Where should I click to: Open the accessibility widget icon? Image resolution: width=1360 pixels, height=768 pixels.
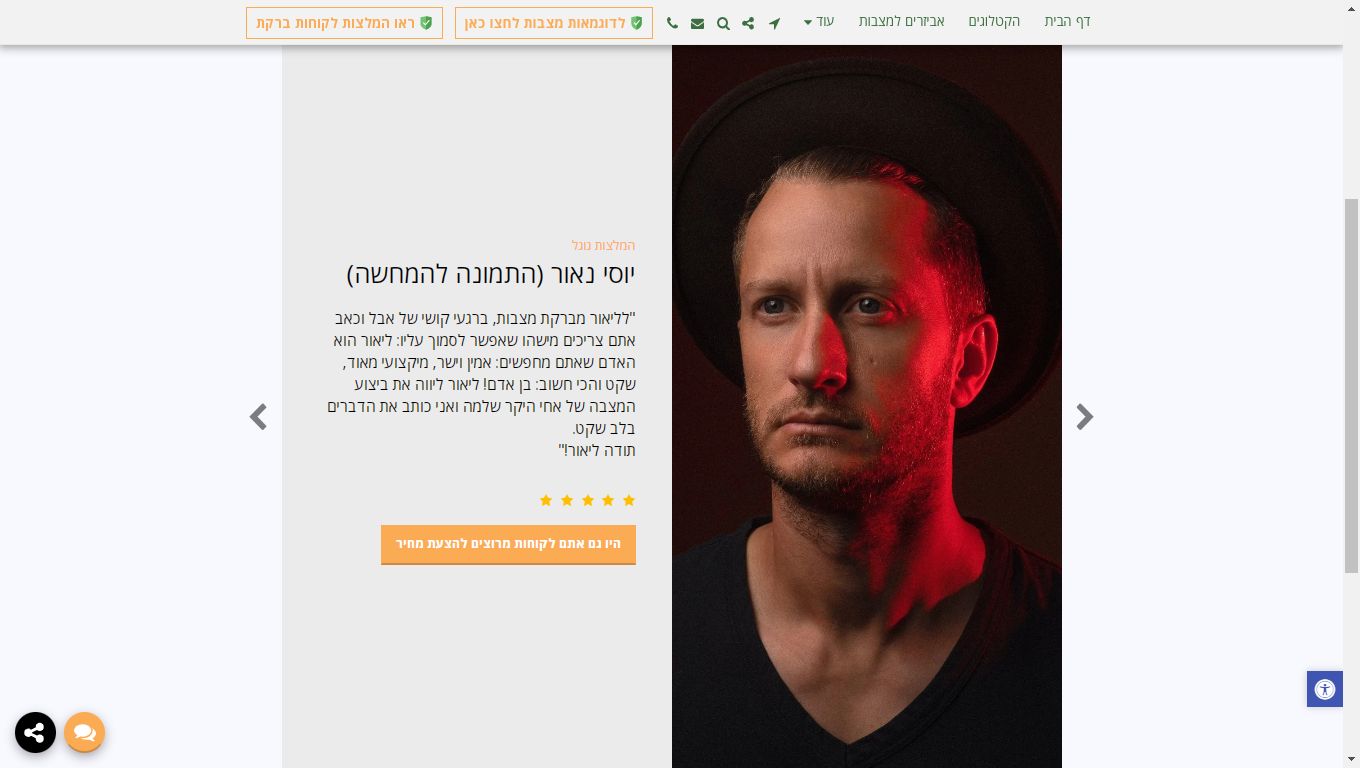[1325, 689]
